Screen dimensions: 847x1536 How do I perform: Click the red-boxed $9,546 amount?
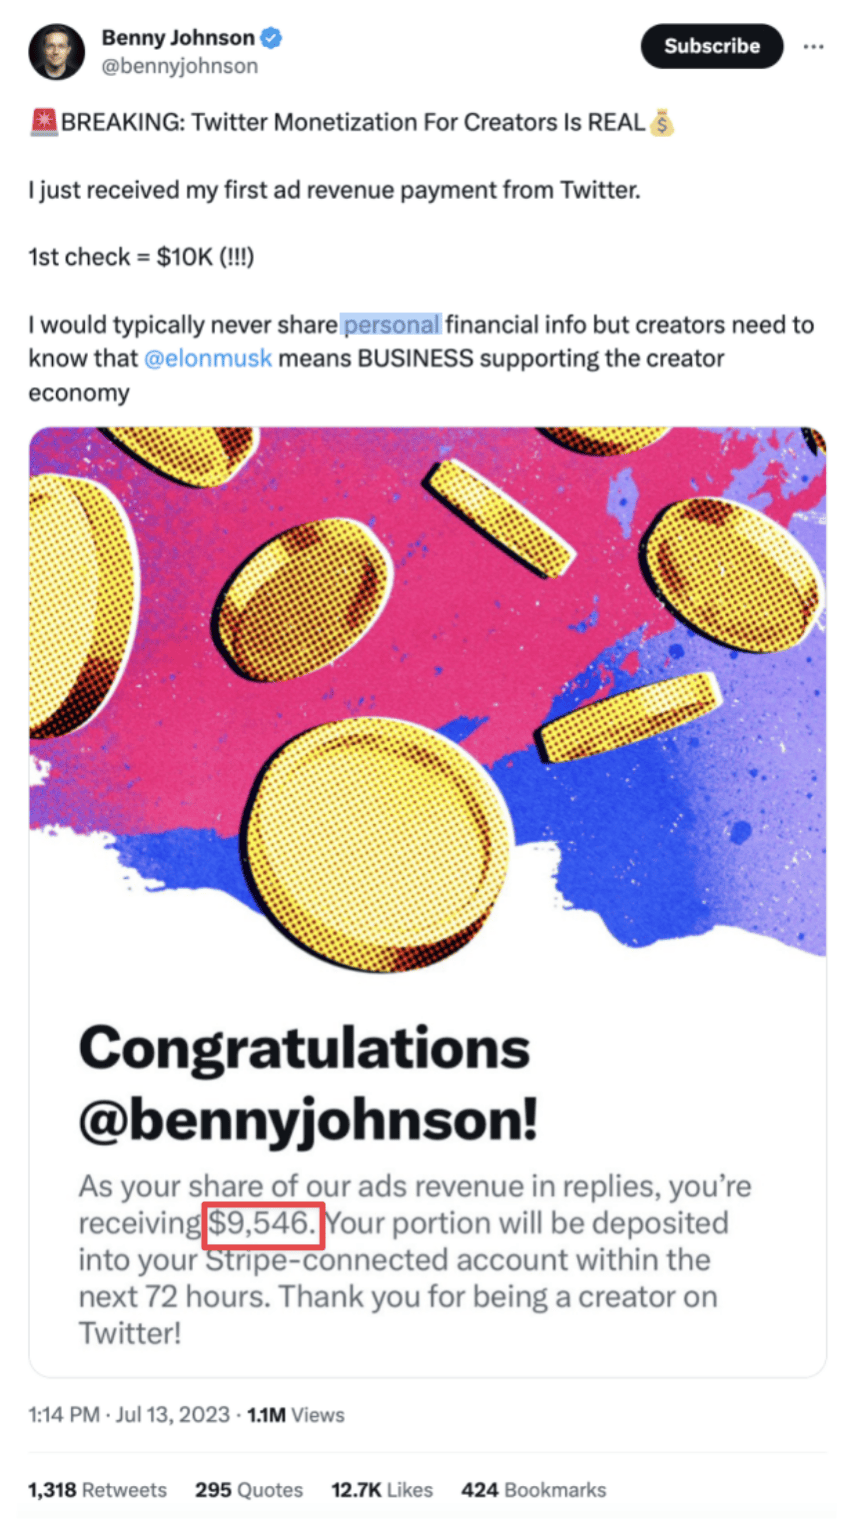pyautogui.click(x=262, y=1223)
